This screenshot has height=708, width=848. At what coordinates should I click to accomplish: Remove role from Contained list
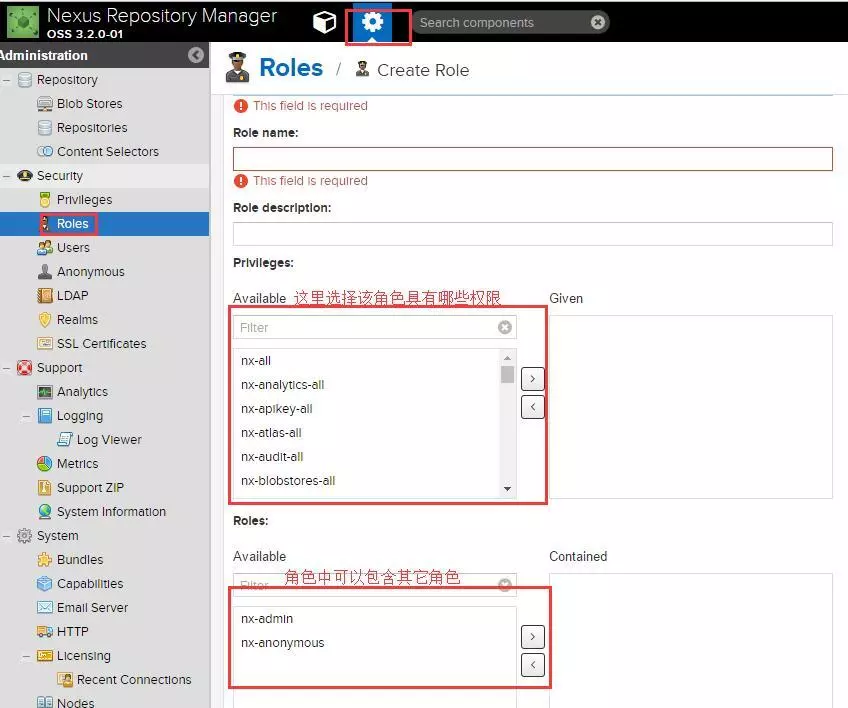tap(533, 665)
